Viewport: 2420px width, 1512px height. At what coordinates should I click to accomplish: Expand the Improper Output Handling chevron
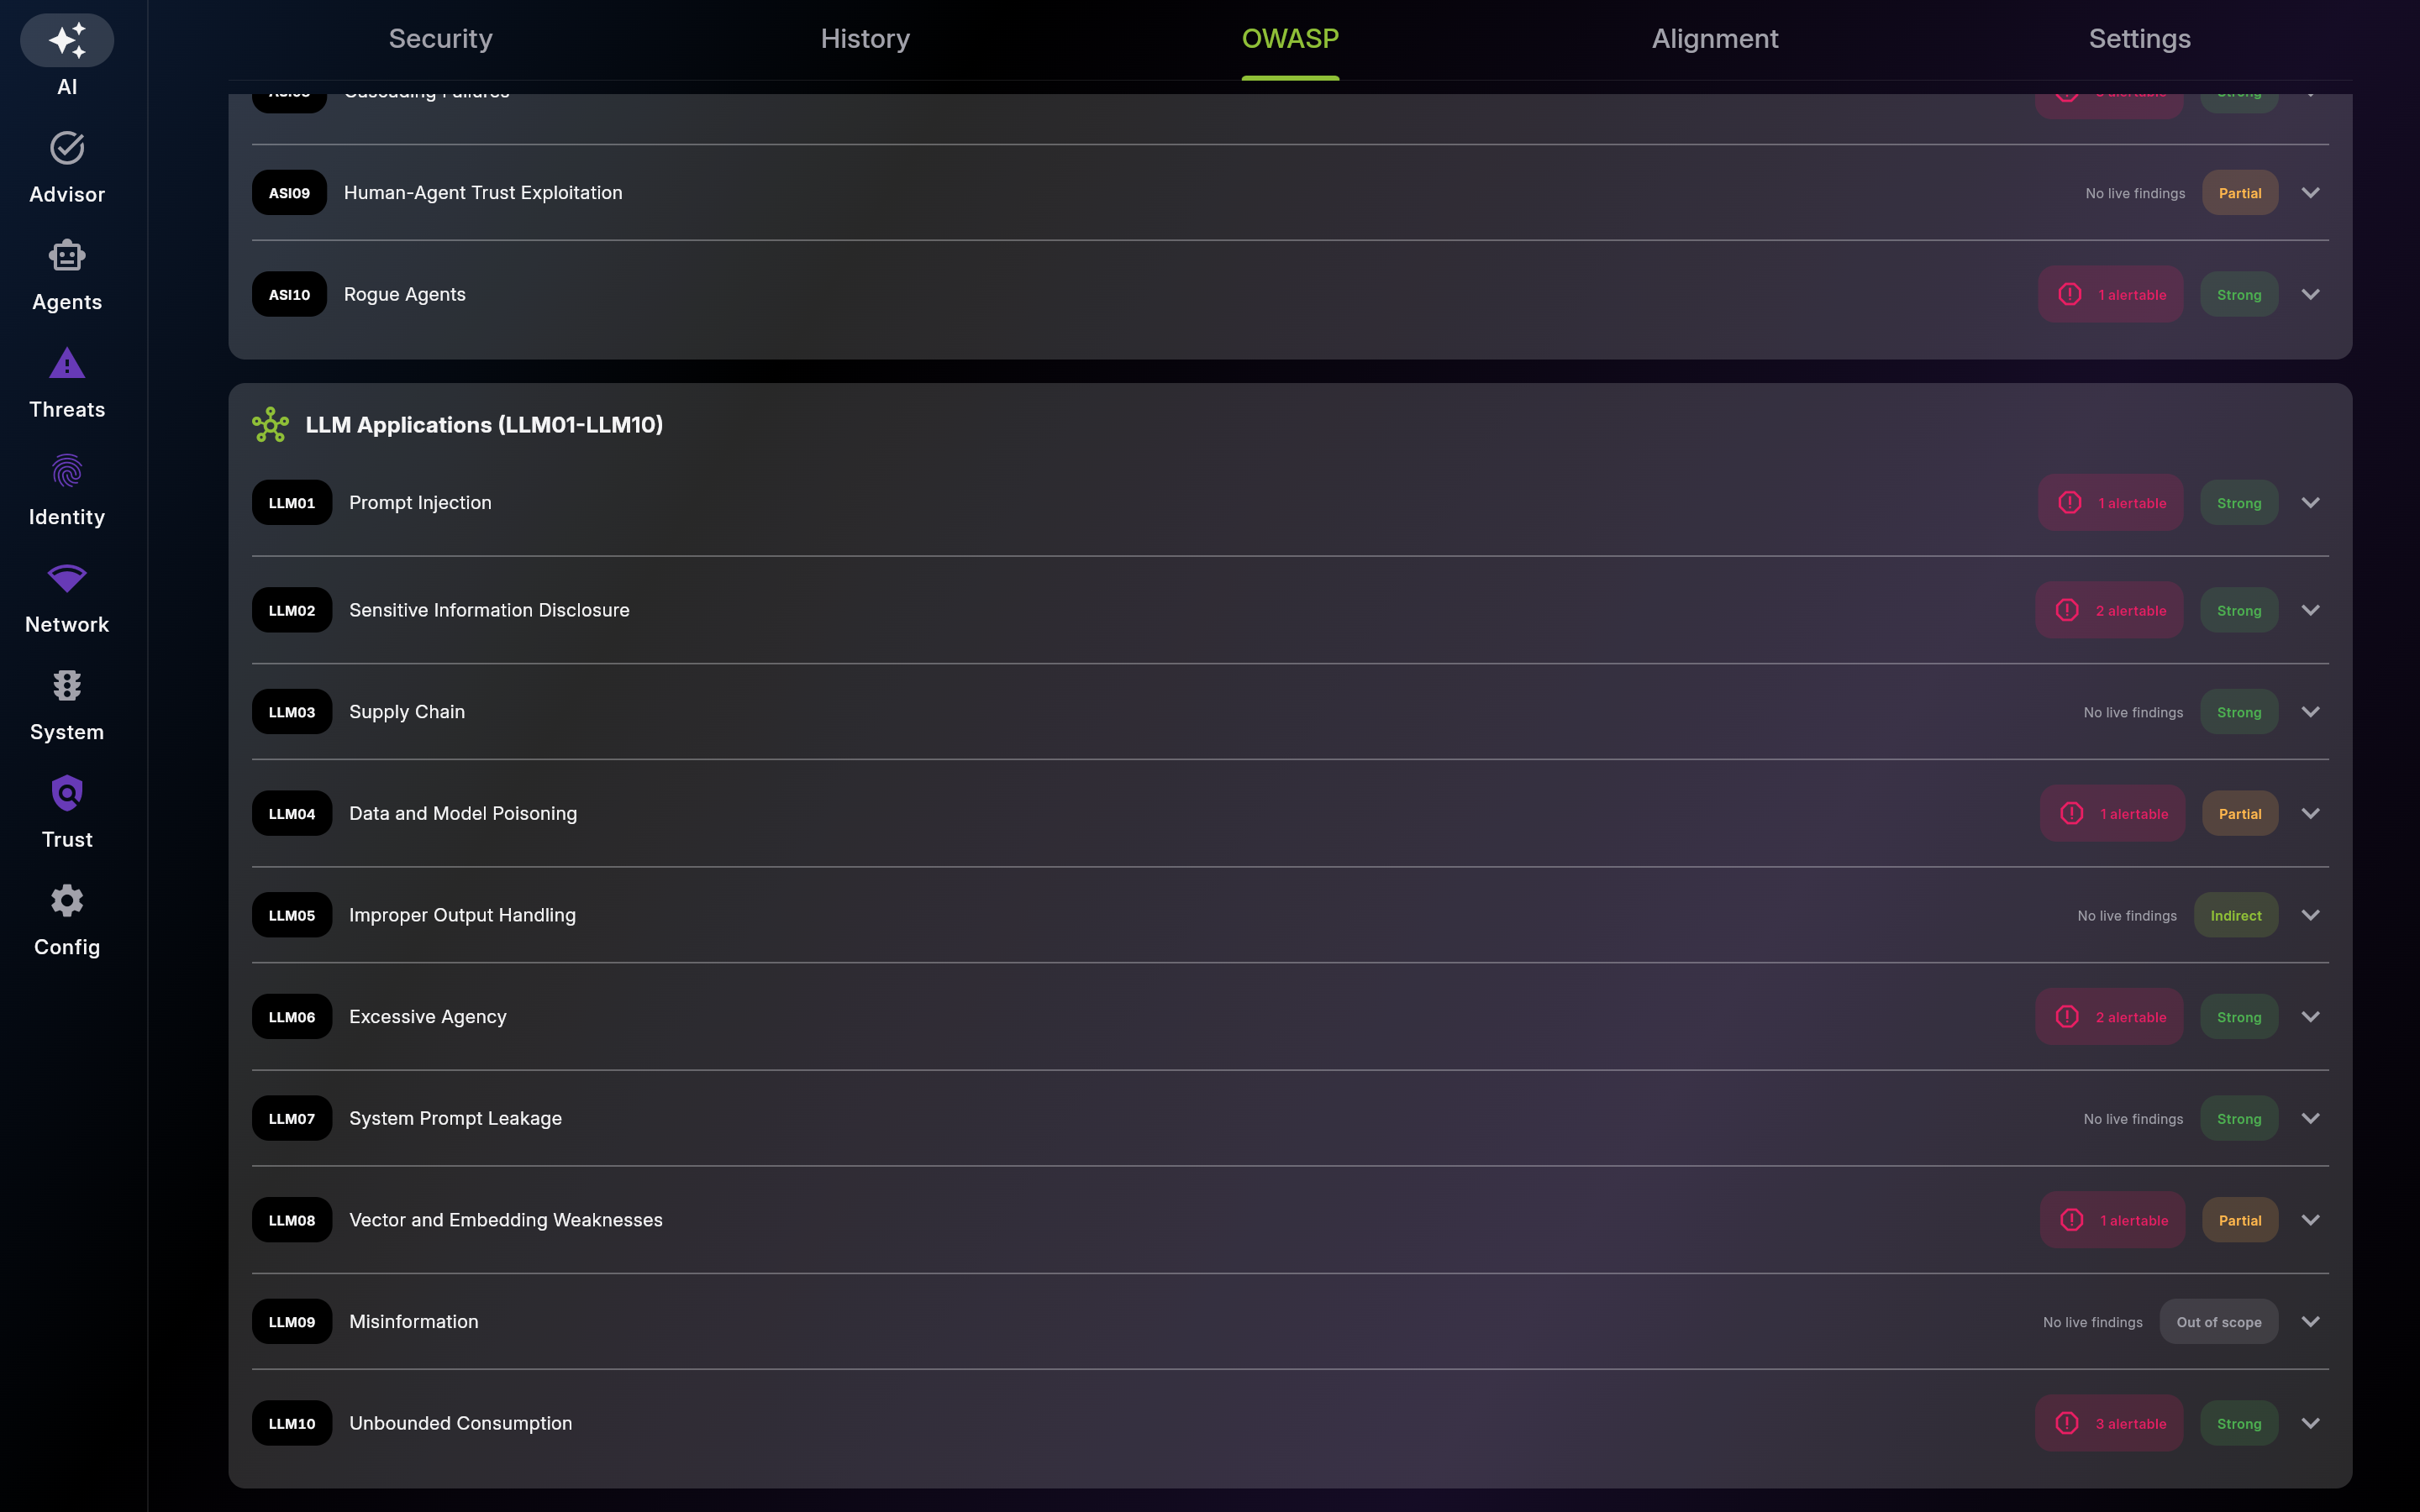click(x=2311, y=915)
